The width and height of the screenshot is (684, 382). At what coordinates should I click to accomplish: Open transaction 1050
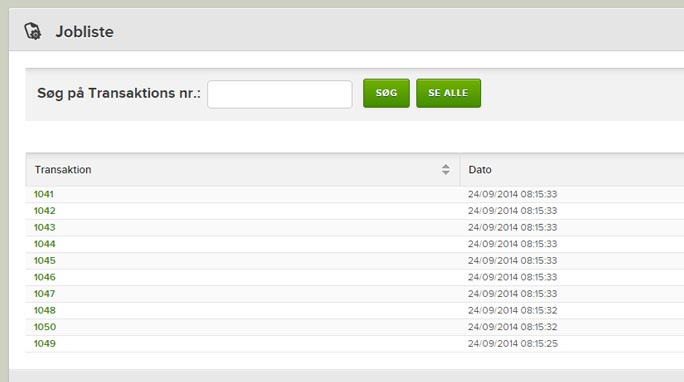coord(45,327)
